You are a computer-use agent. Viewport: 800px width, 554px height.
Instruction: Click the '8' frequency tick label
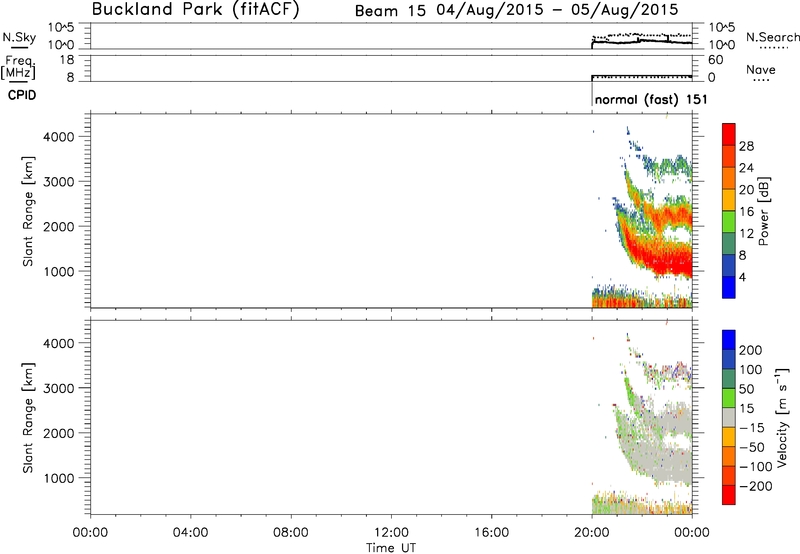pyautogui.click(x=70, y=78)
